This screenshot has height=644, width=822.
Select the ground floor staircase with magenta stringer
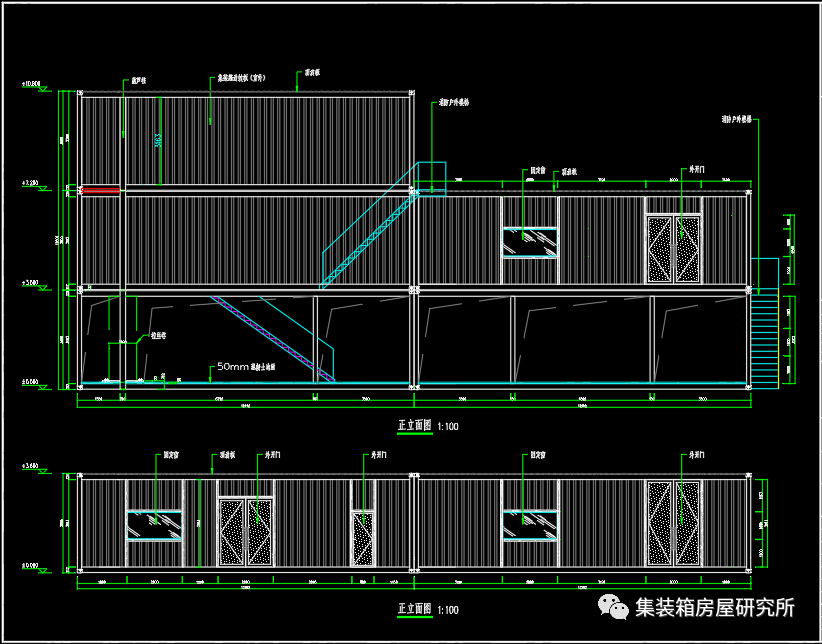[274, 338]
